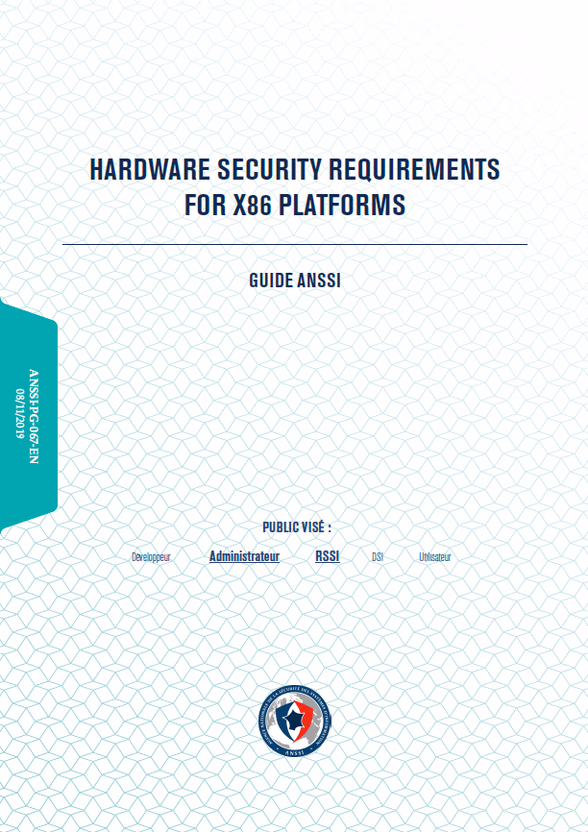Screen dimensions: 588x832
Task: Click the ANSSI text at the logo bottom
Action: 295,751
